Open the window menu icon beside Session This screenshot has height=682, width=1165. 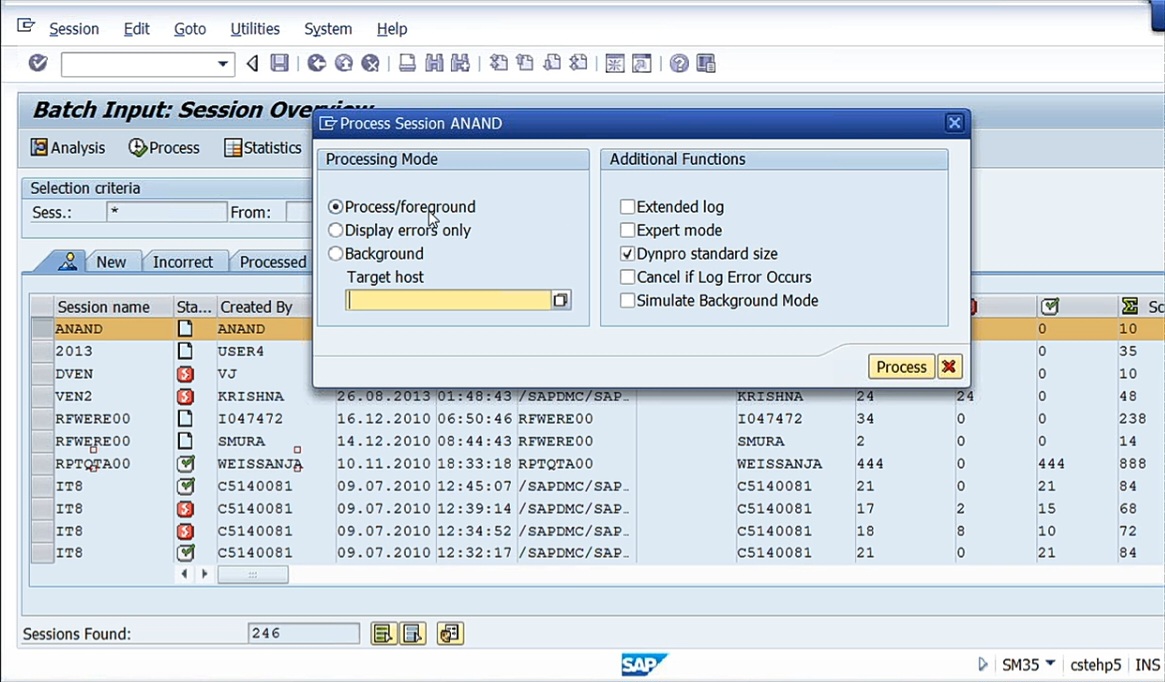[x=26, y=27]
